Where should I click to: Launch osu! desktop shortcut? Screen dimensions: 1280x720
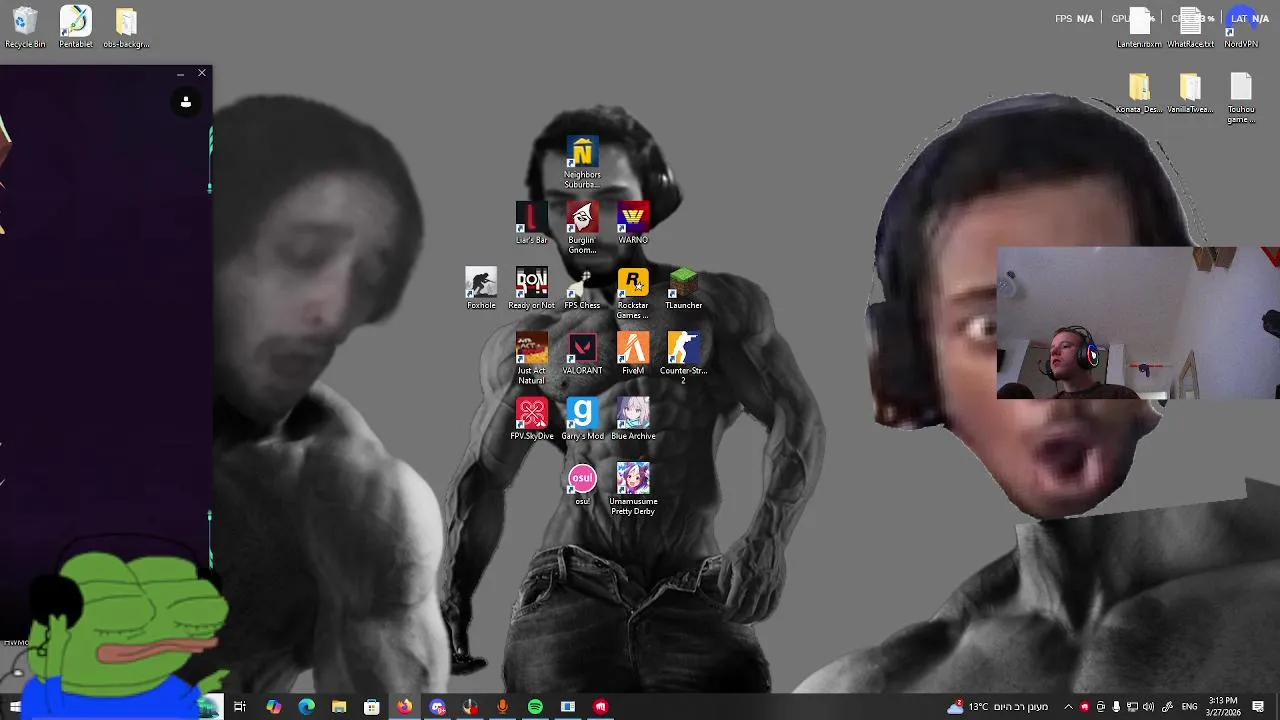coord(582,484)
